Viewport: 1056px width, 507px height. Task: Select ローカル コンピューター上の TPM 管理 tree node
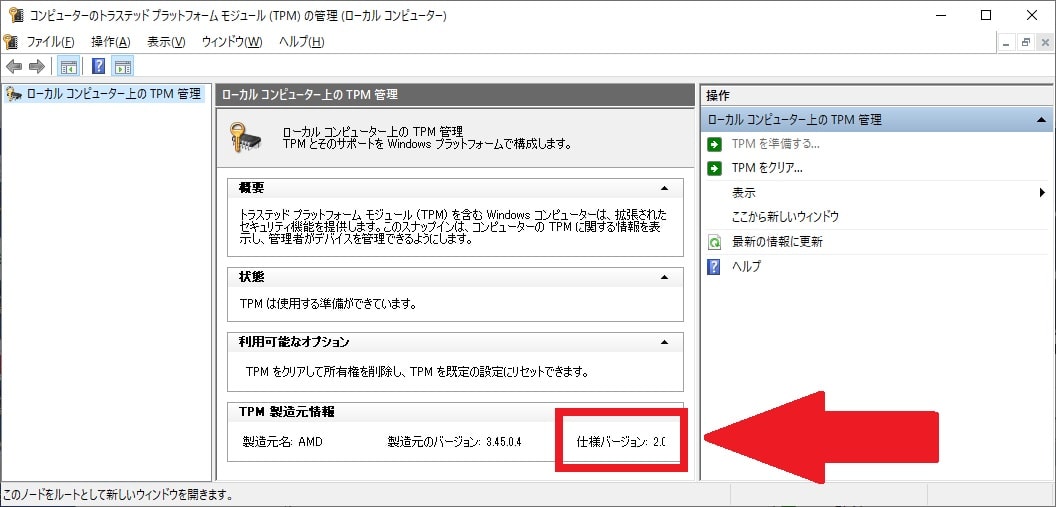[112, 94]
